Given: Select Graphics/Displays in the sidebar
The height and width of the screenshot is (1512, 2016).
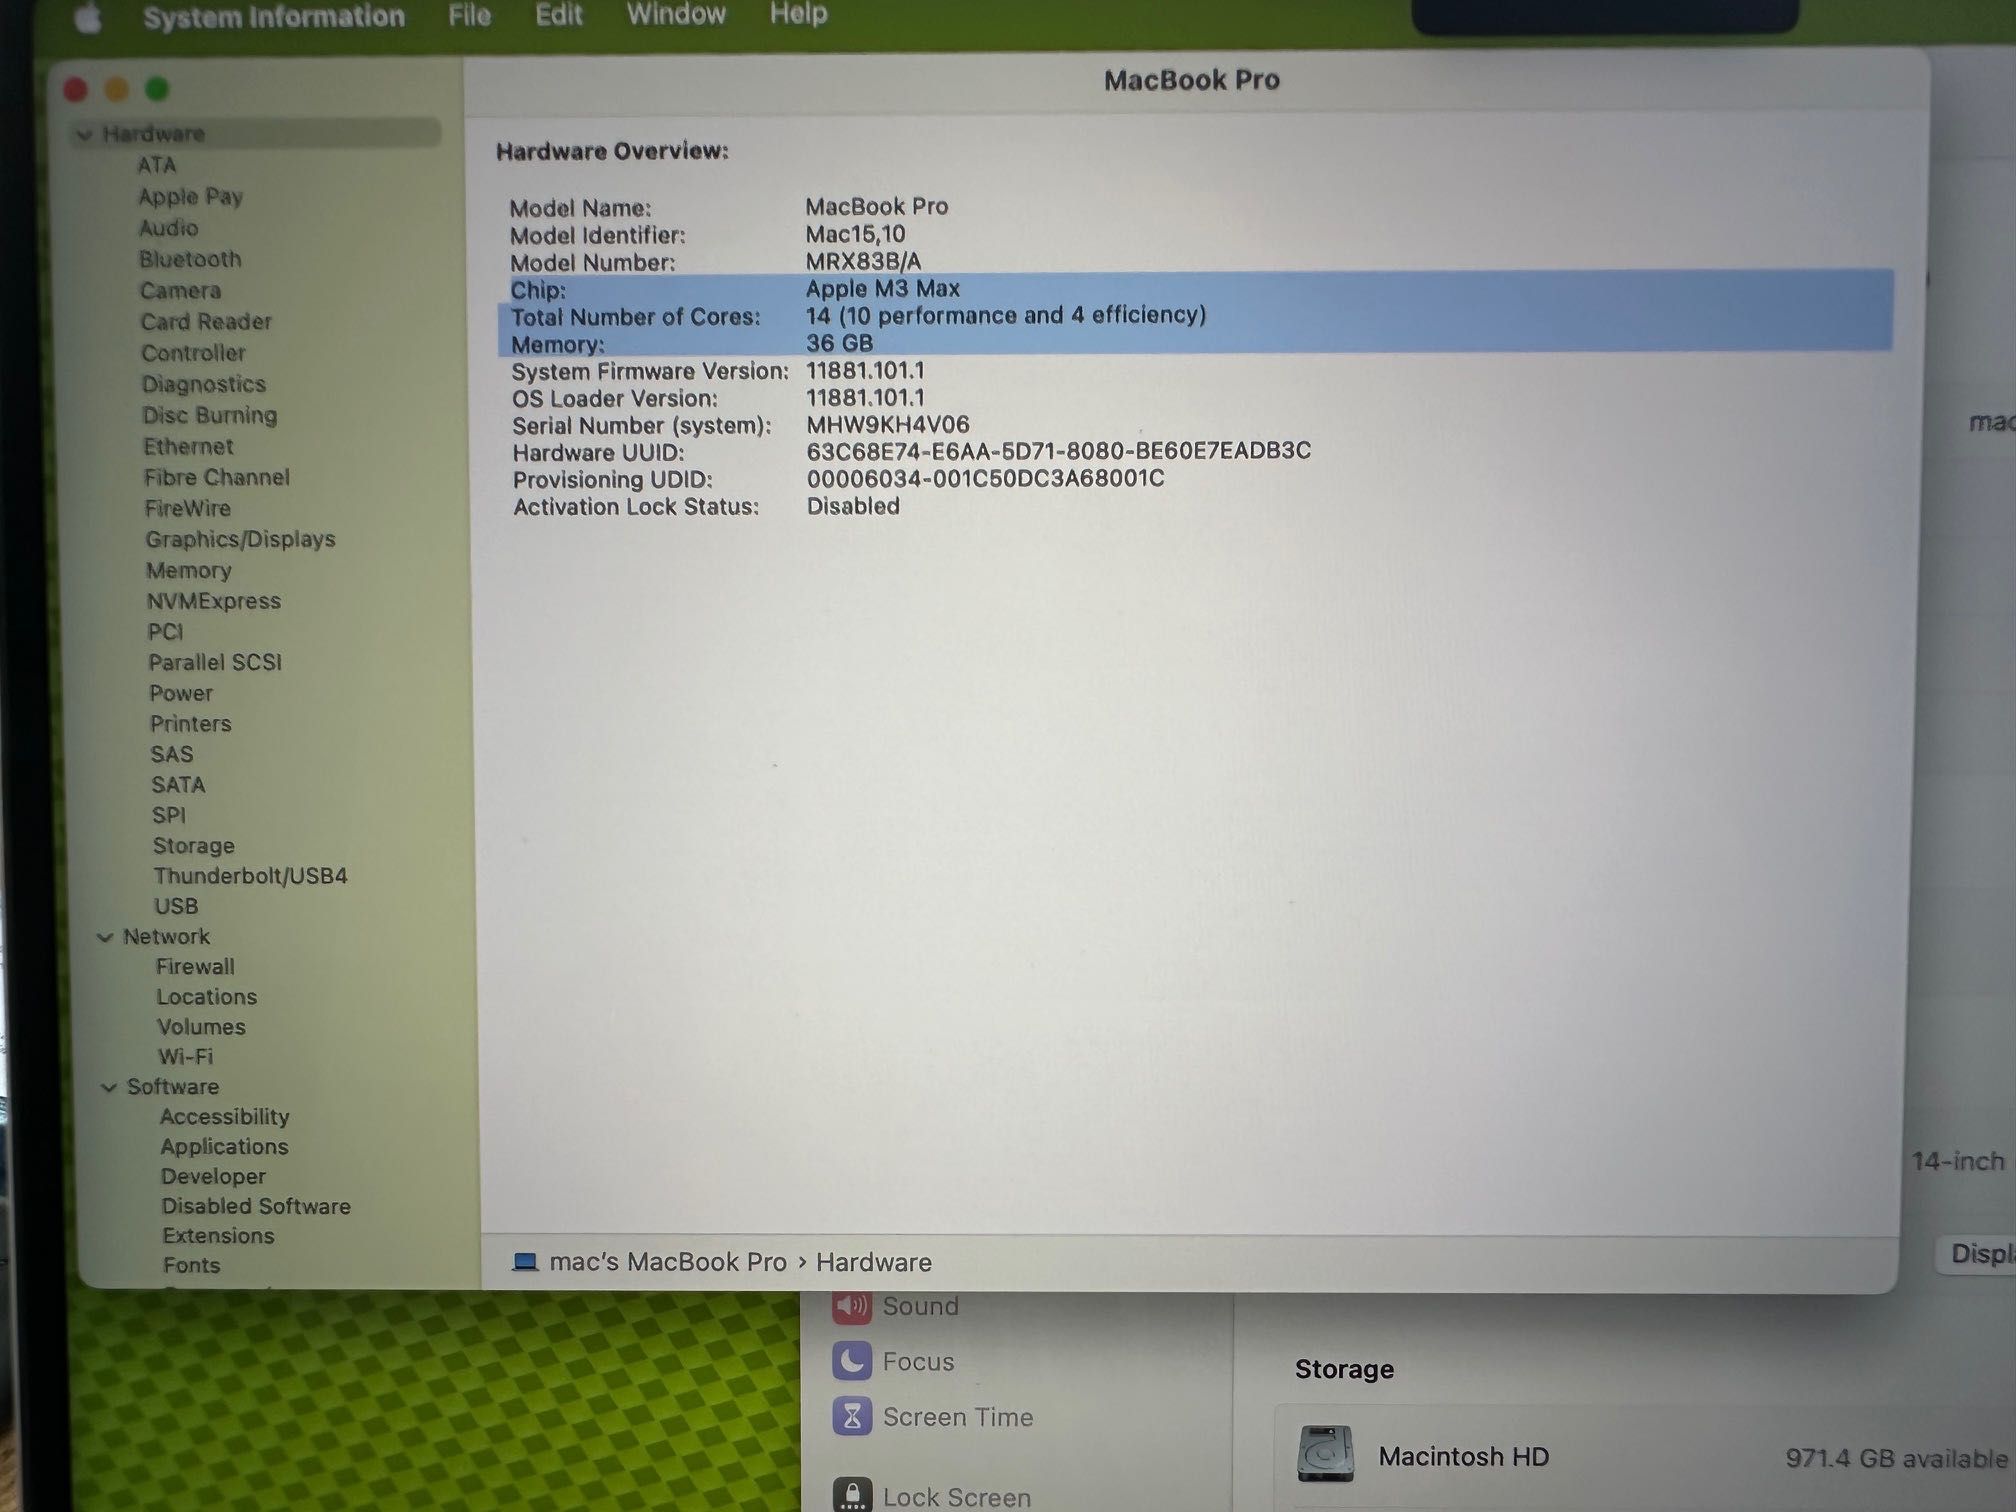Looking at the screenshot, I should point(241,539).
